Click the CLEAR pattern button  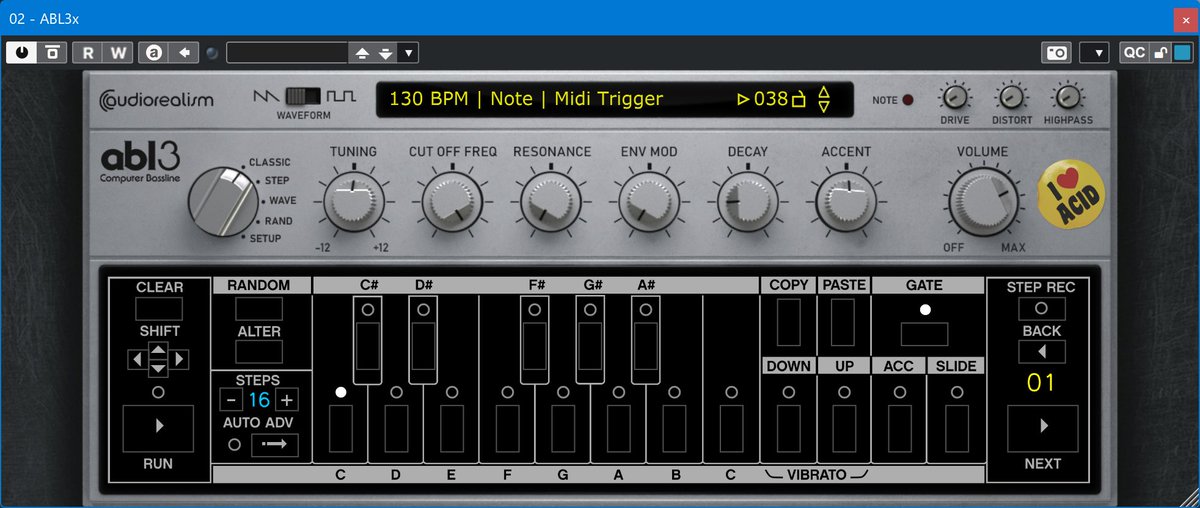coord(159,309)
